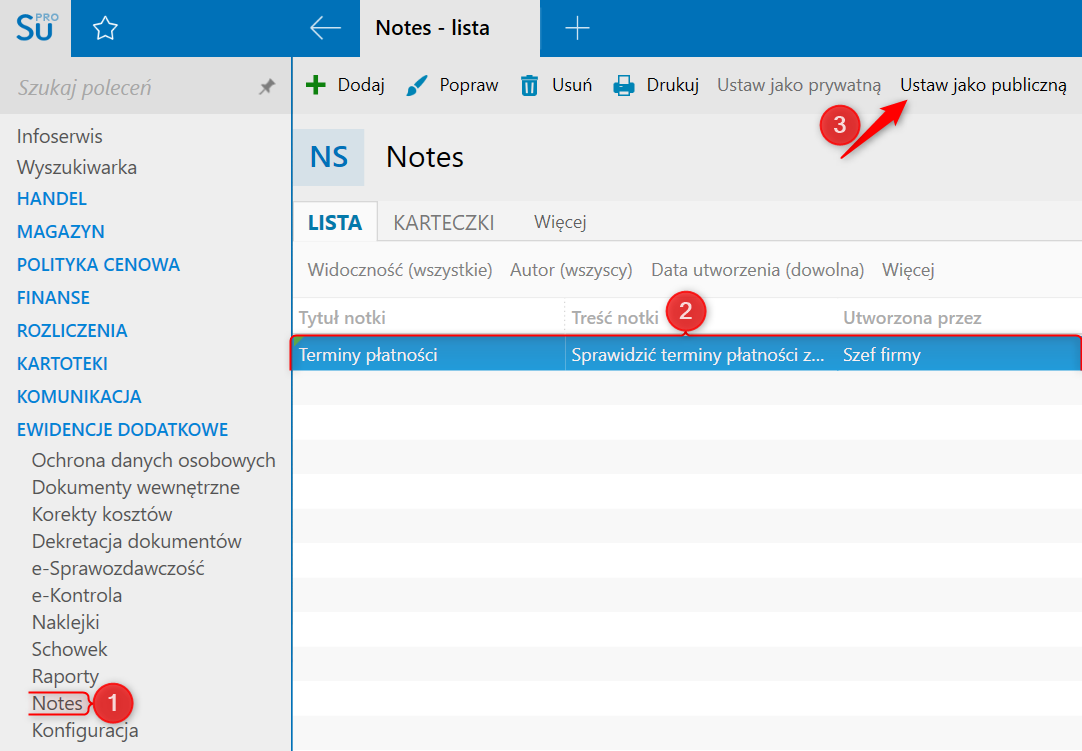Click Ustaw jako prywatną

click(x=799, y=85)
